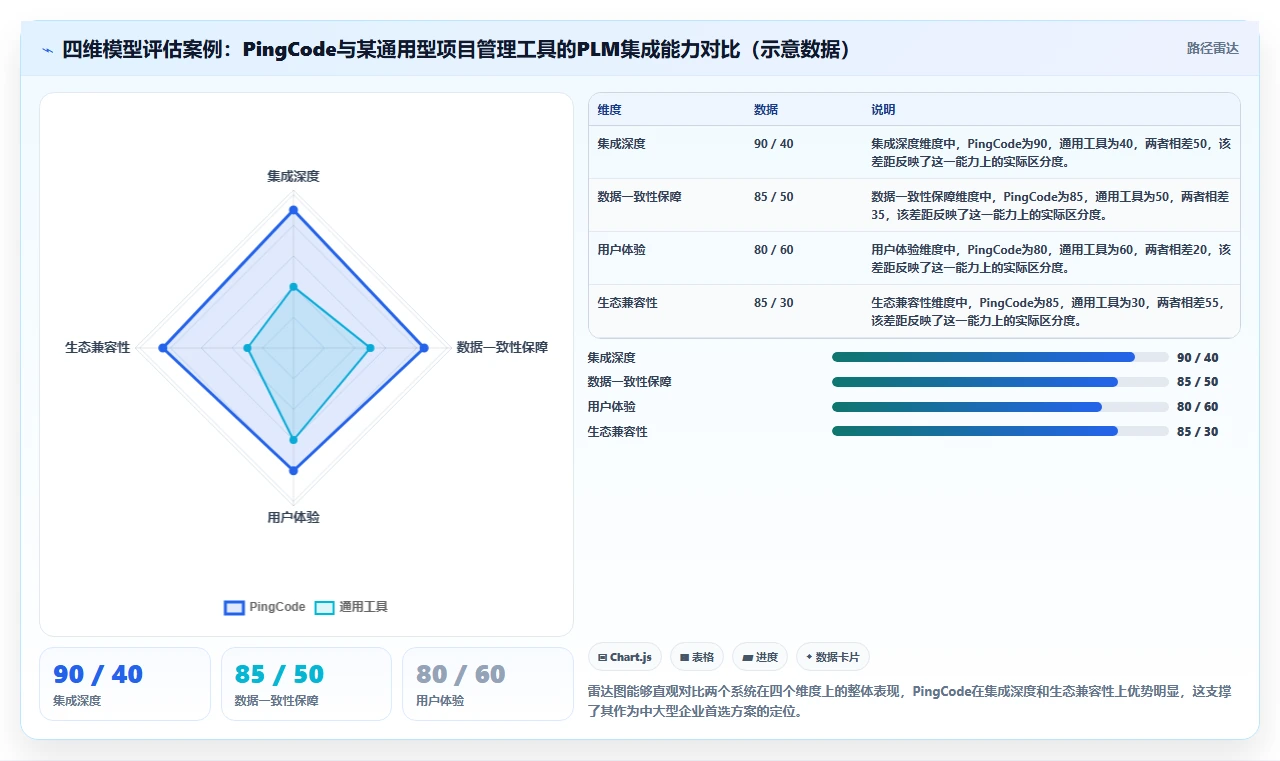This screenshot has height=761, width=1280.
Task: Select the 数据卡片 chip
Action: click(833, 657)
